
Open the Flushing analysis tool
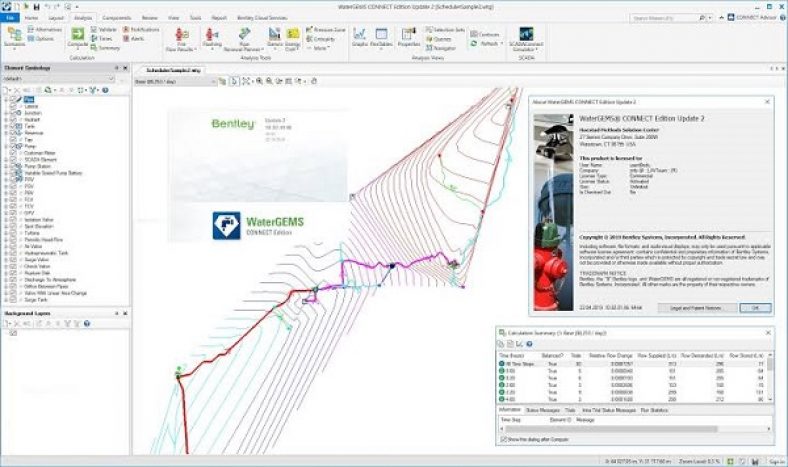point(212,38)
